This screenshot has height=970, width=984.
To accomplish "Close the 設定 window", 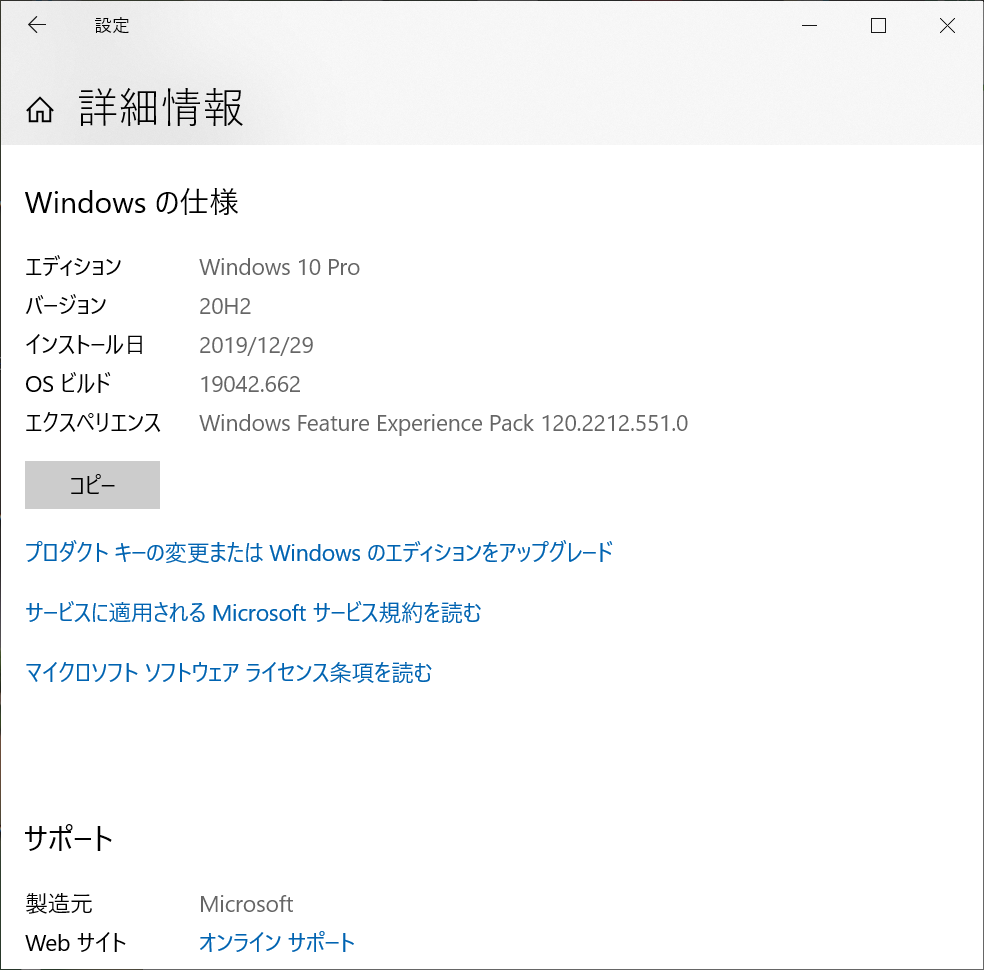I will tap(948, 26).
